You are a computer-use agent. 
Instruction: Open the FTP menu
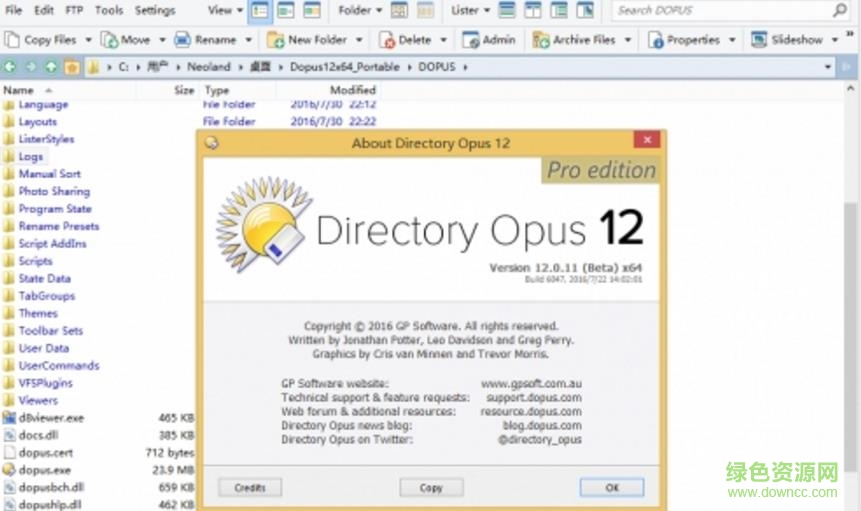(75, 11)
